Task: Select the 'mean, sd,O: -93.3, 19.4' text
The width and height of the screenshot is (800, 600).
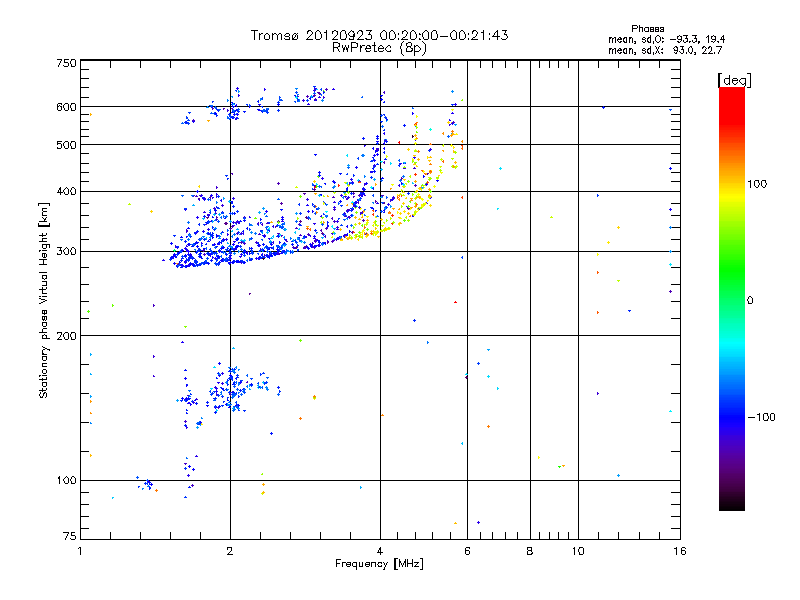Action: tap(666, 39)
